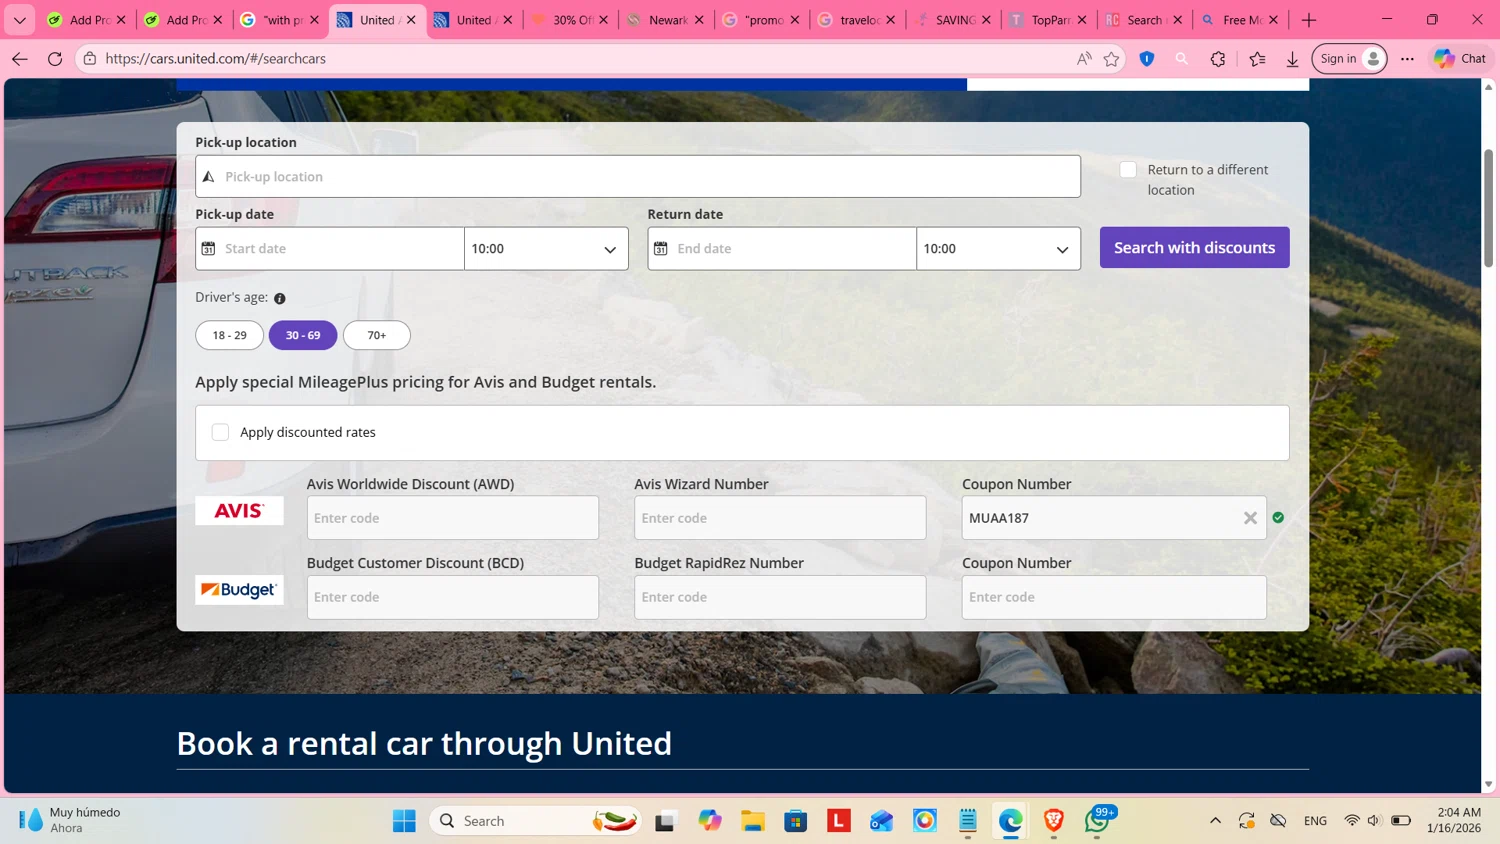Open the Copilot Chat button

[x=1460, y=59]
